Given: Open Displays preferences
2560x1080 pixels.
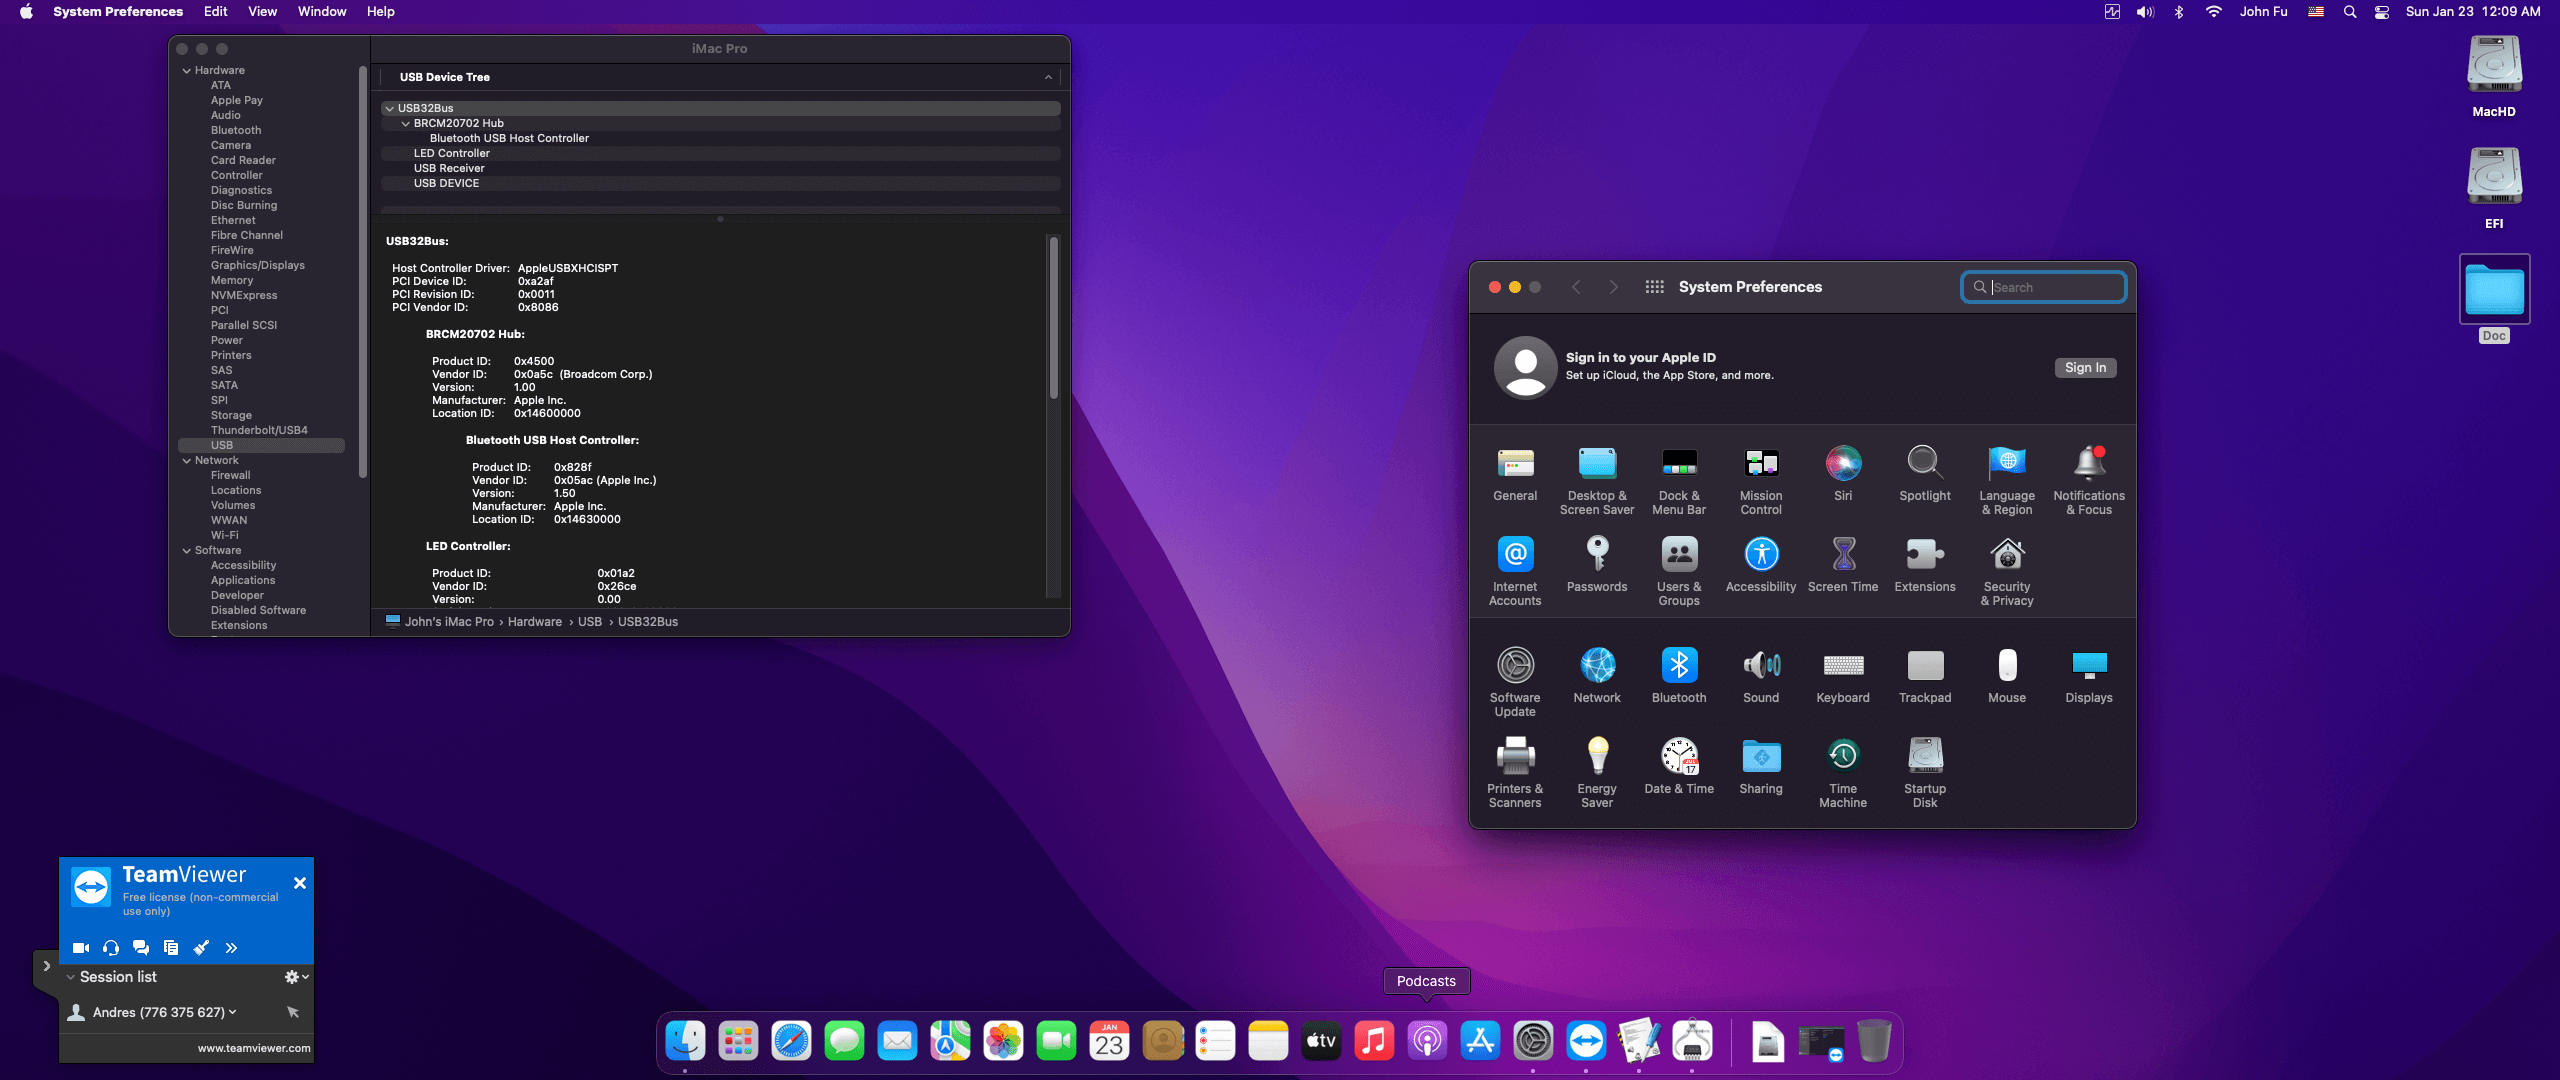Looking at the screenshot, I should [x=2089, y=676].
